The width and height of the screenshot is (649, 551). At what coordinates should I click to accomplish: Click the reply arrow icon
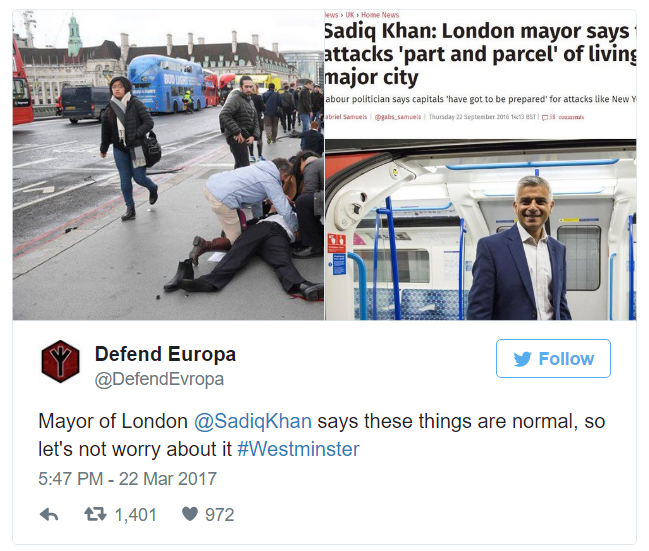(49, 515)
